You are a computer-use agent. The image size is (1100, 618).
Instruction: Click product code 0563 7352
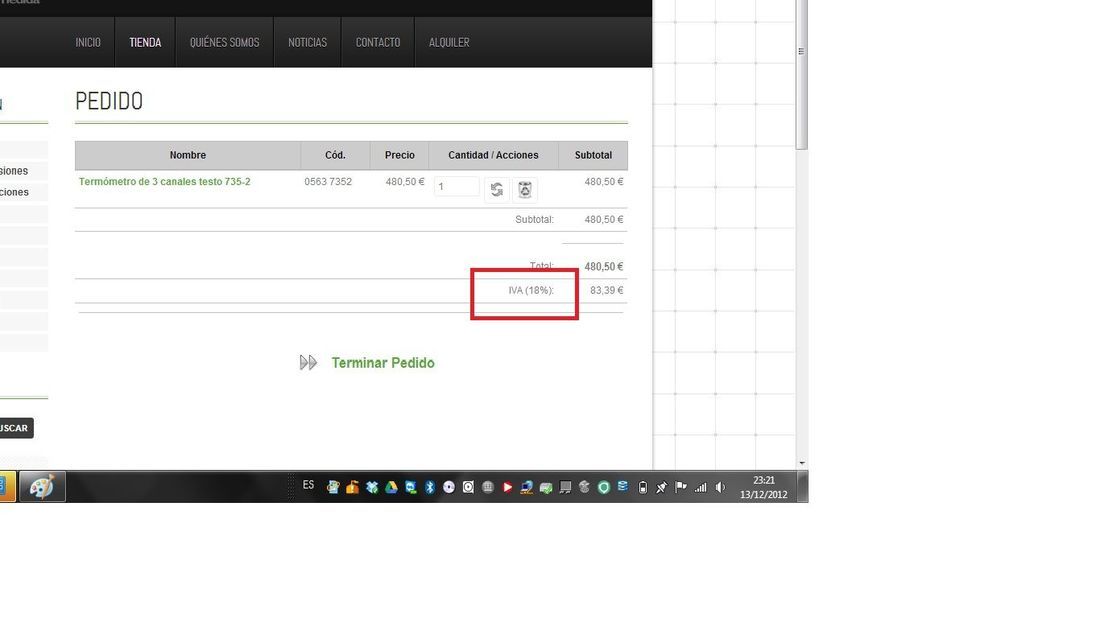pos(328,181)
